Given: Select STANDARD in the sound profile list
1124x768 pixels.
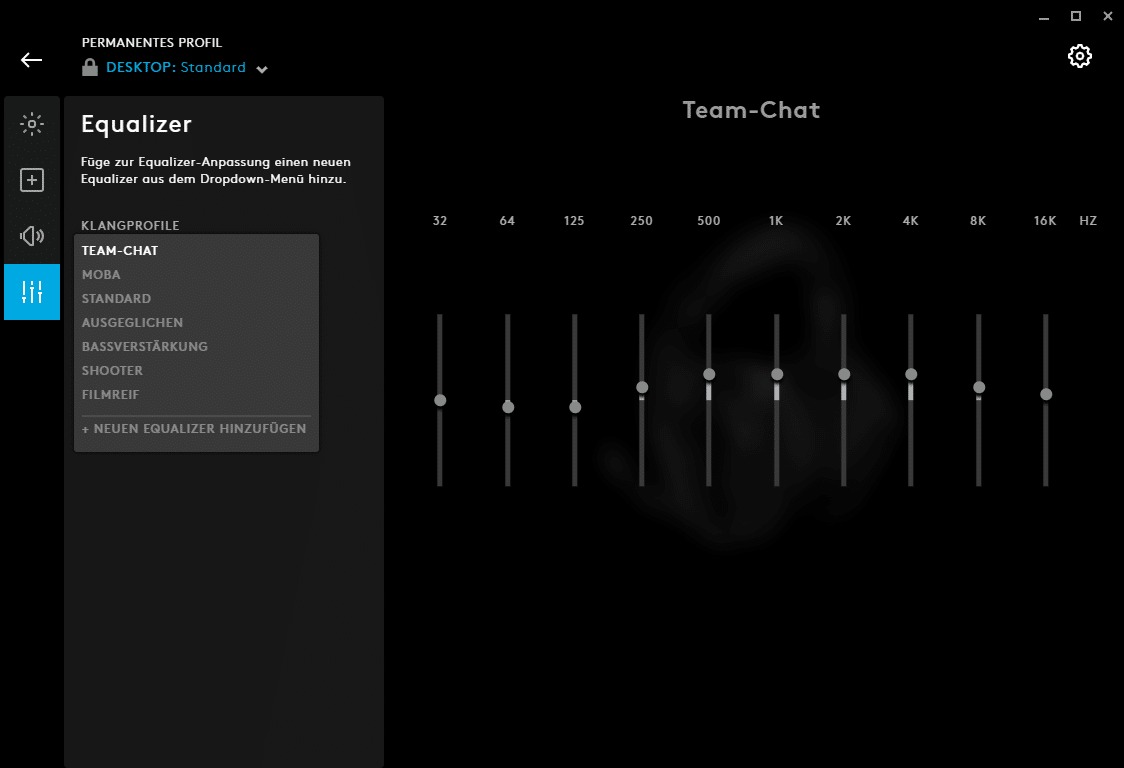Looking at the screenshot, I should [116, 299].
